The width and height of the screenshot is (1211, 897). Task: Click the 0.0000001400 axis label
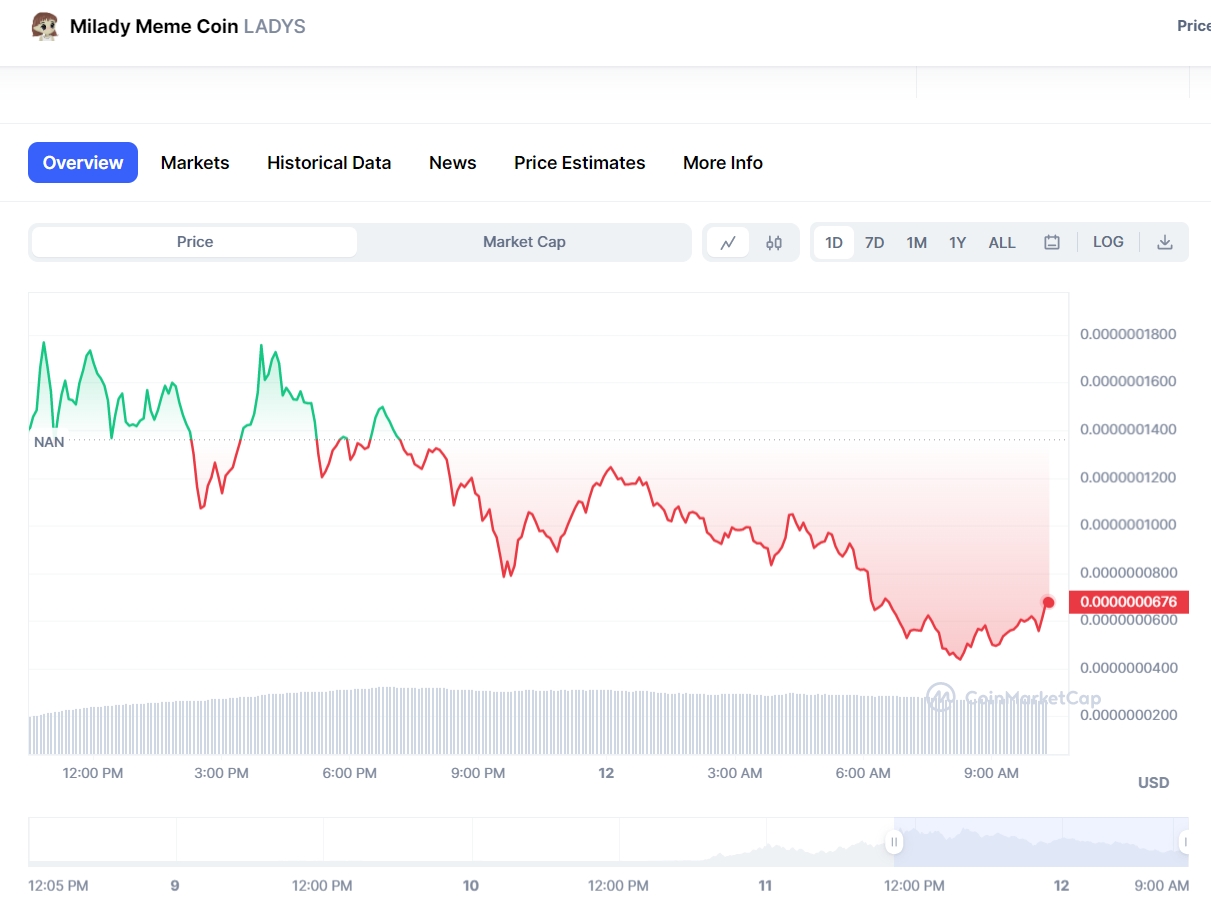(x=1128, y=429)
